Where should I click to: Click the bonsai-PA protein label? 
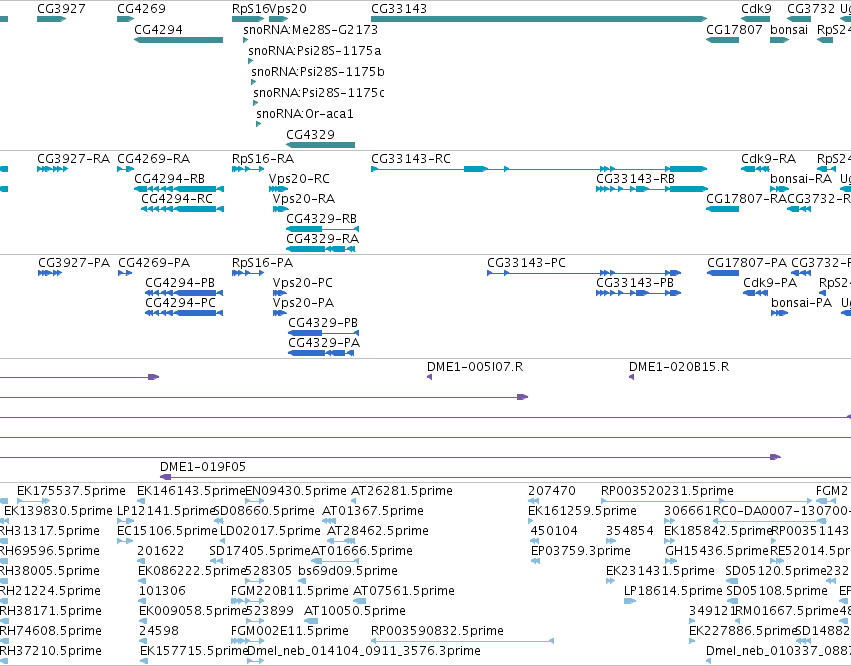click(802, 302)
